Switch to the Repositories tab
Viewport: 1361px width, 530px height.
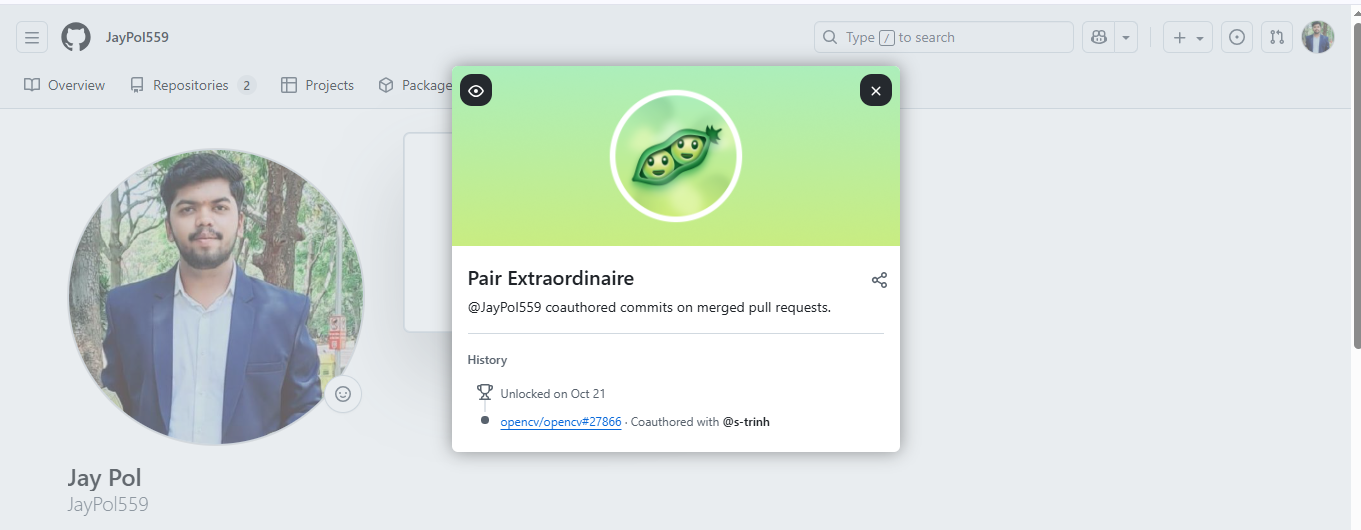(193, 85)
